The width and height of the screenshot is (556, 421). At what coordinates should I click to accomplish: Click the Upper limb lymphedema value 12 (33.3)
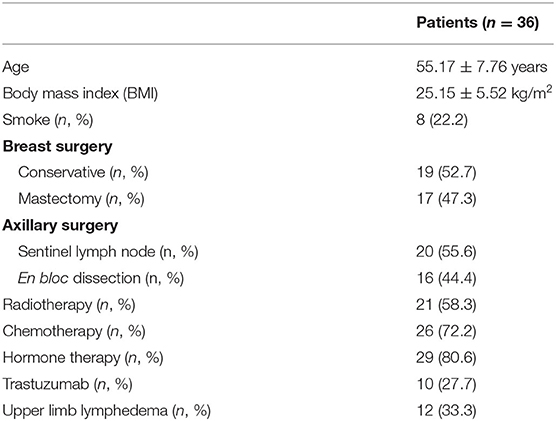[446, 411]
